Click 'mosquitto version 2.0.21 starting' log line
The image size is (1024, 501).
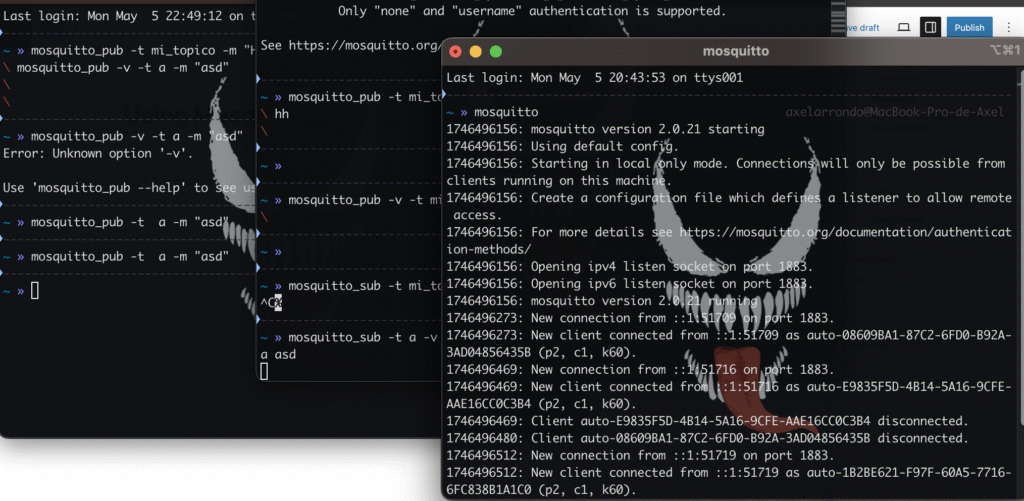click(605, 129)
